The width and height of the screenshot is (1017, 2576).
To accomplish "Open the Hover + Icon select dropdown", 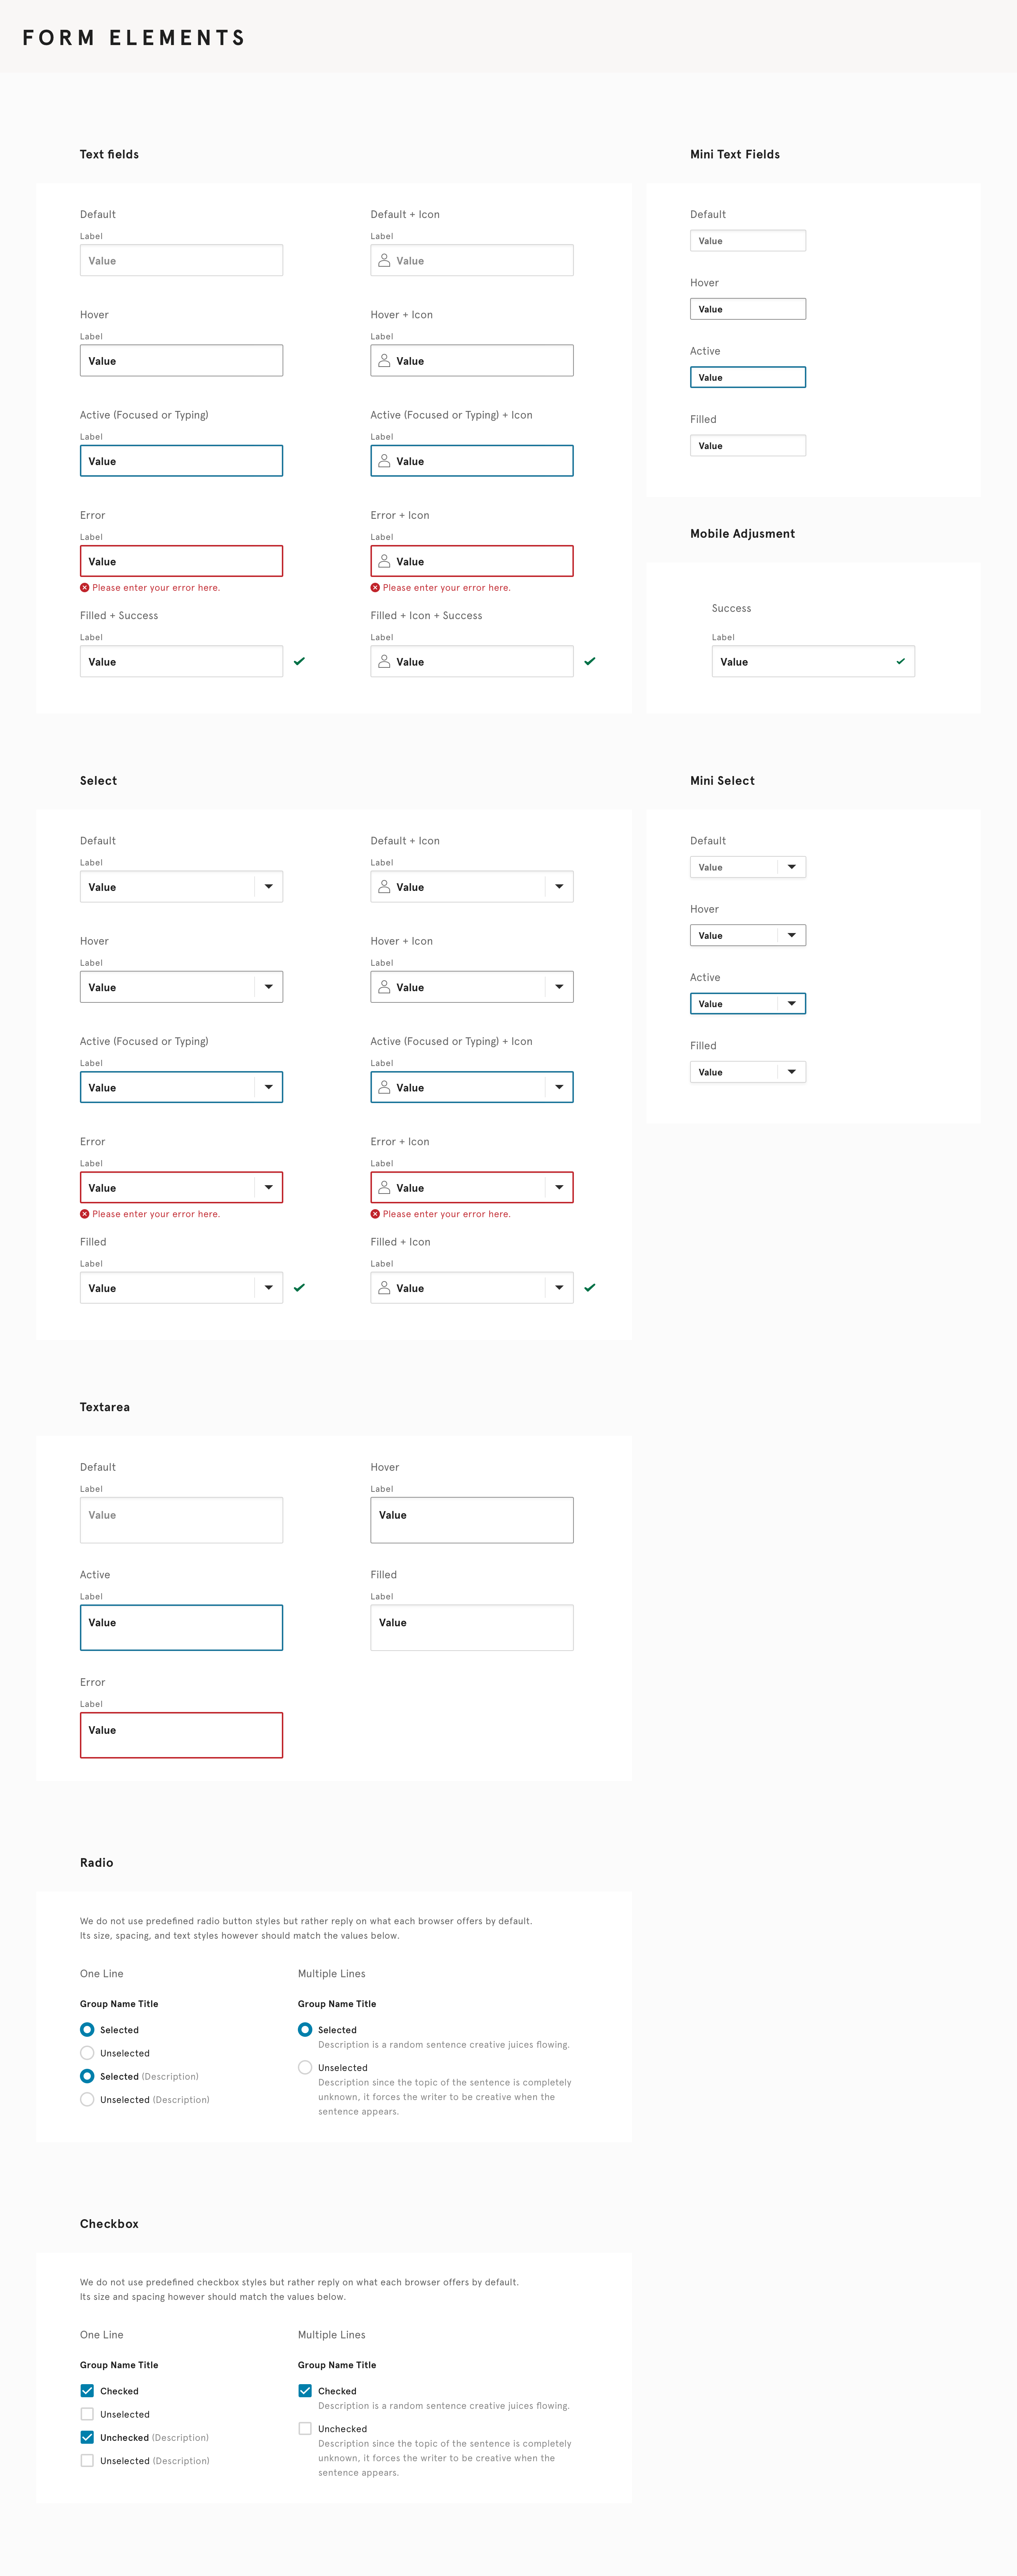I will pyautogui.click(x=559, y=987).
